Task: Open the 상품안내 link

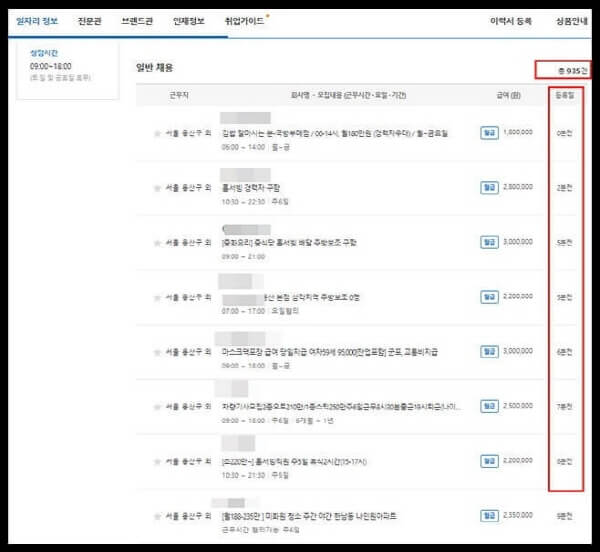Action: click(x=572, y=21)
